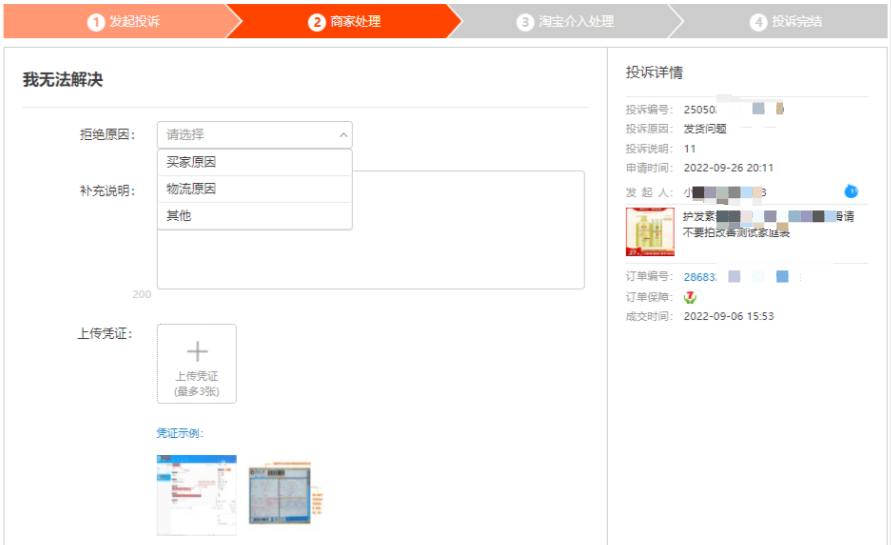
Task: Expand the 拒绝原因 dropdown arrow
Action: (343, 135)
